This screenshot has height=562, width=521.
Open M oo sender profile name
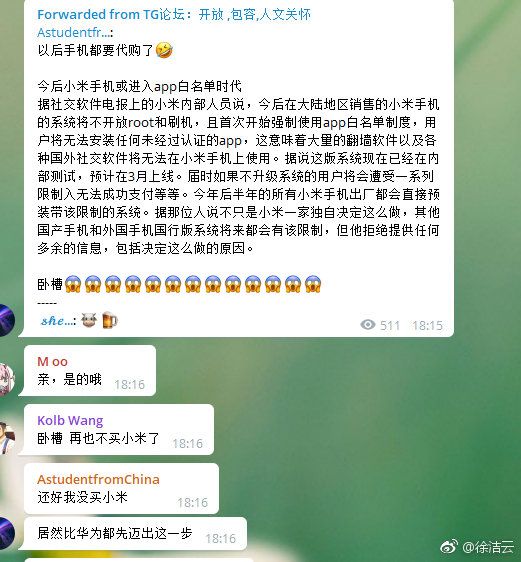tap(52, 361)
